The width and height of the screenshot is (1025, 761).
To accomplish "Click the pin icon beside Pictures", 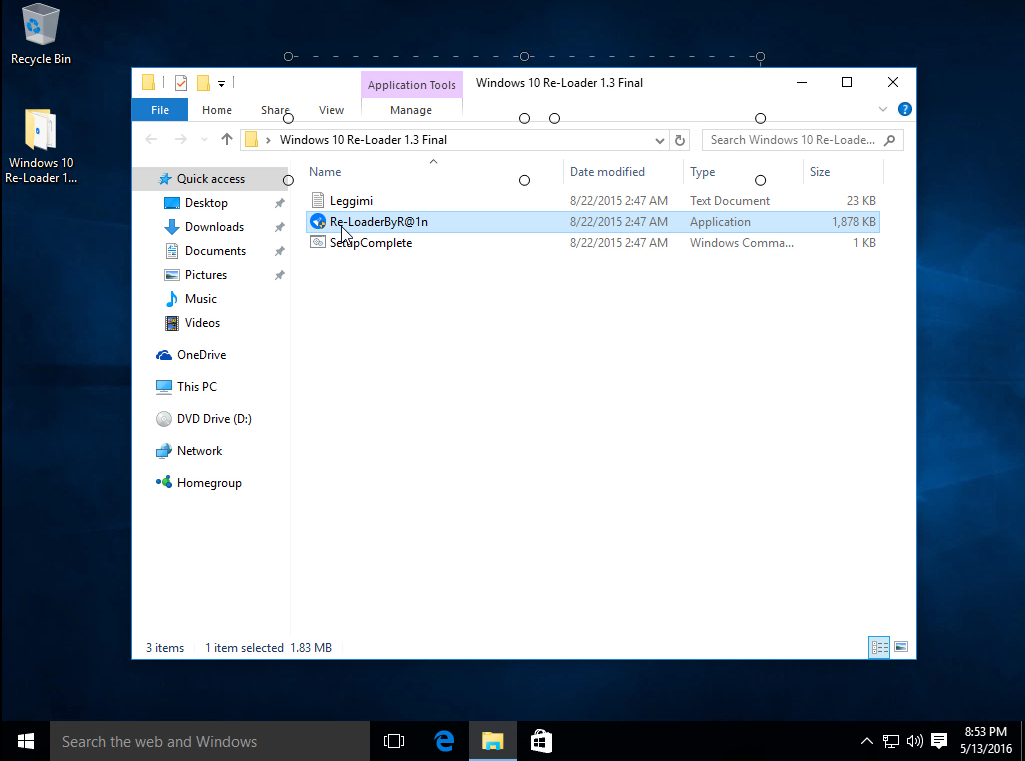I will (x=279, y=275).
